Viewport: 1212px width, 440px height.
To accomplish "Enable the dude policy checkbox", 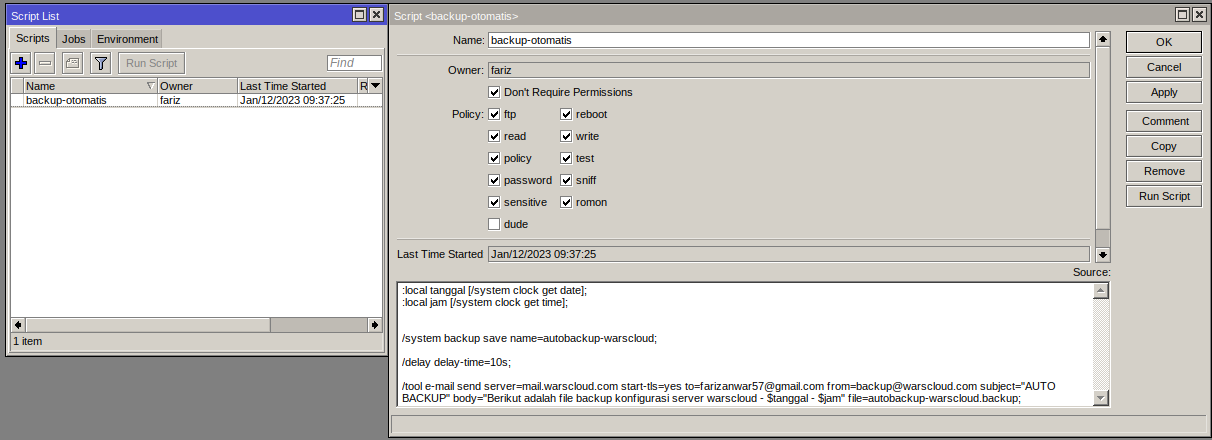I will (494, 224).
